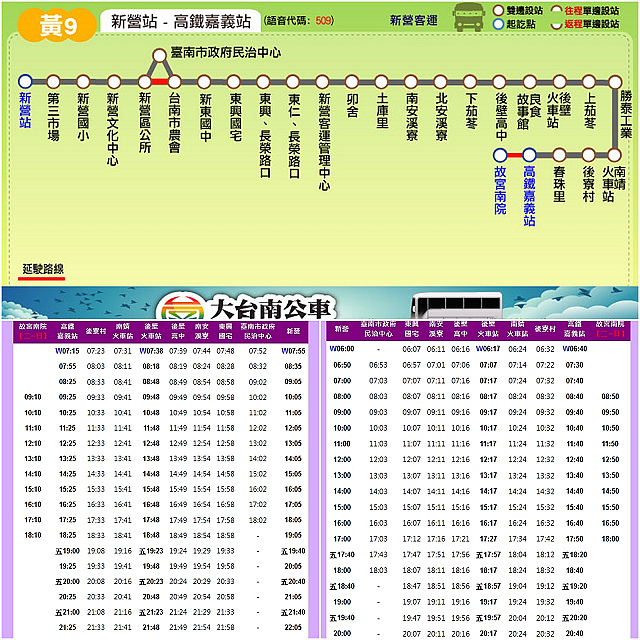The height and width of the screenshot is (640, 640).
Task: Select the 卯舍 stop circle
Action: [352, 82]
